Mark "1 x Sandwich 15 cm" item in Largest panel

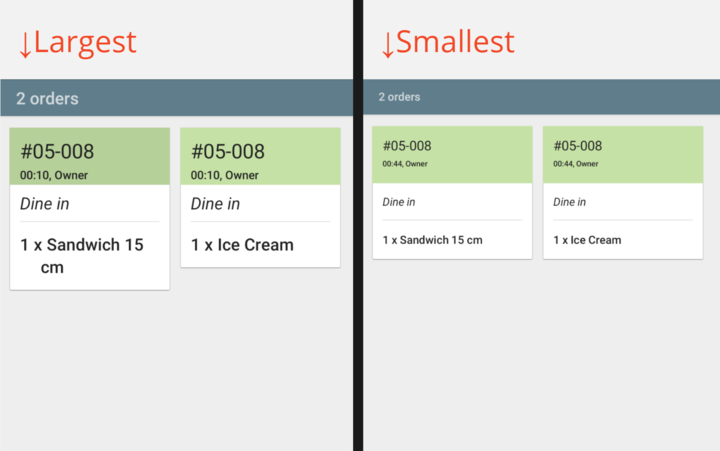point(82,255)
